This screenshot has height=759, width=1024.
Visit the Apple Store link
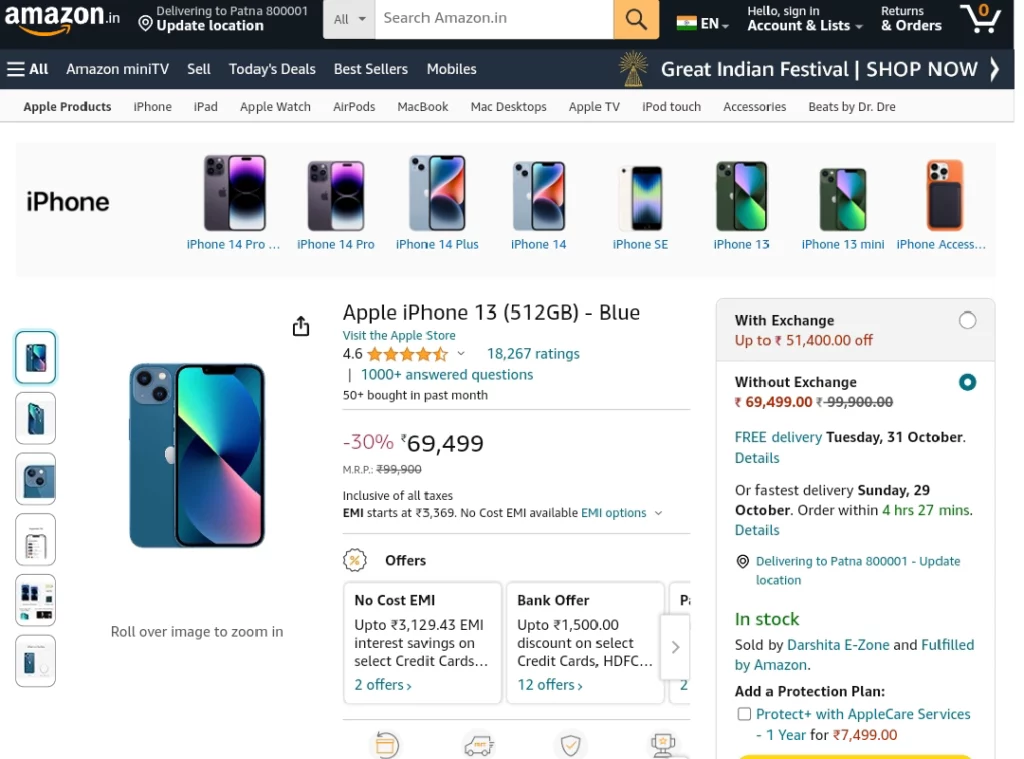(x=399, y=335)
